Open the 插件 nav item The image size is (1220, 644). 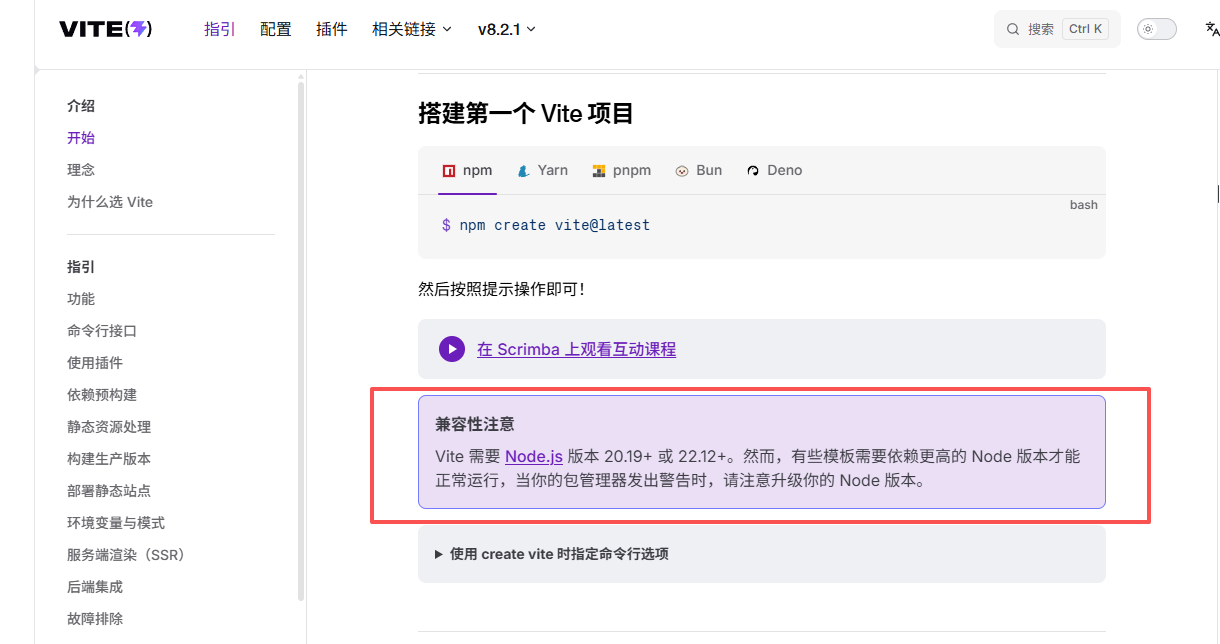[332, 29]
